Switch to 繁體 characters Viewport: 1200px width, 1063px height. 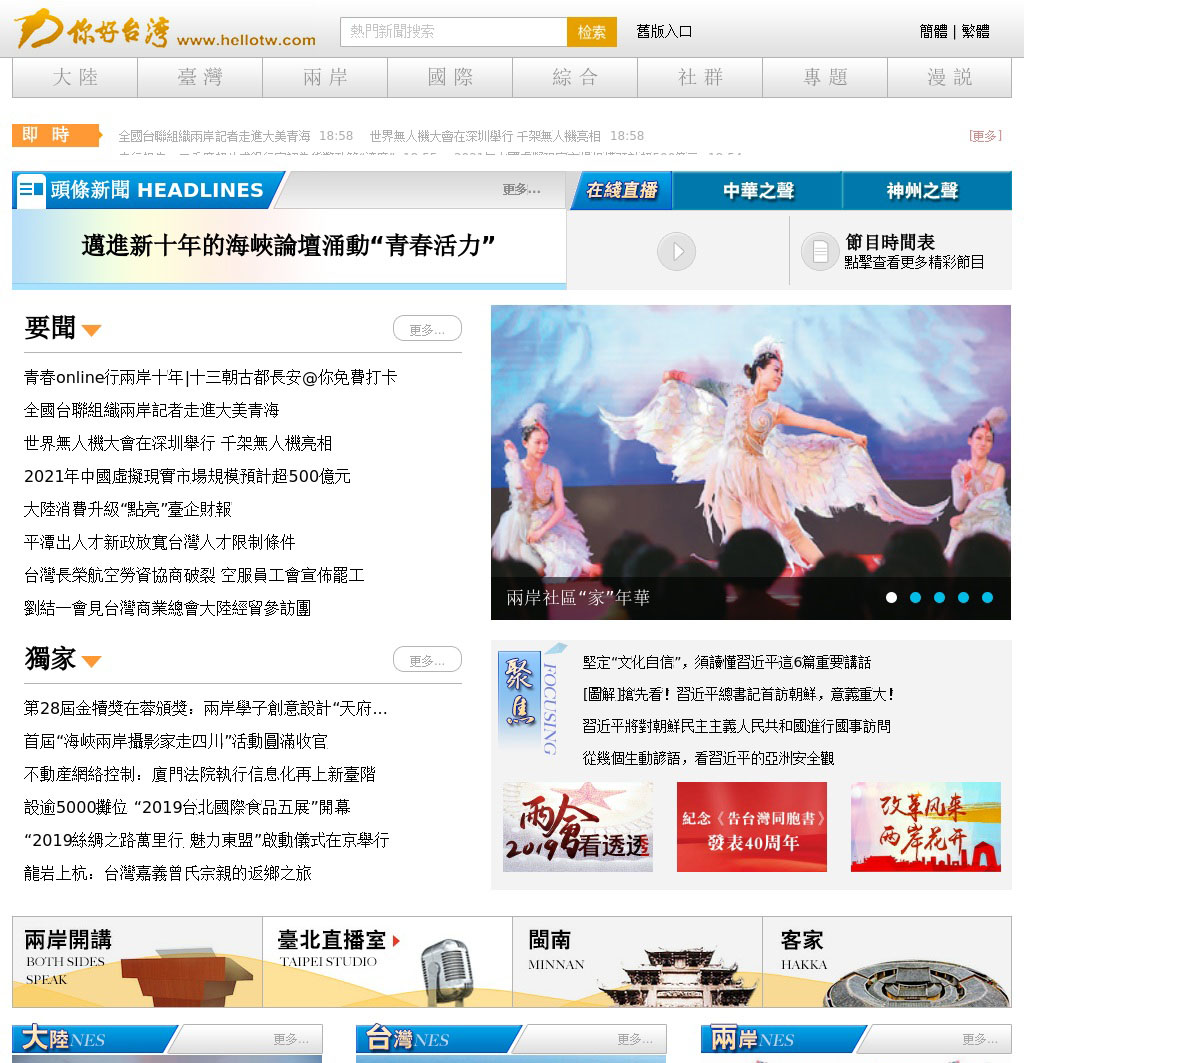point(976,32)
